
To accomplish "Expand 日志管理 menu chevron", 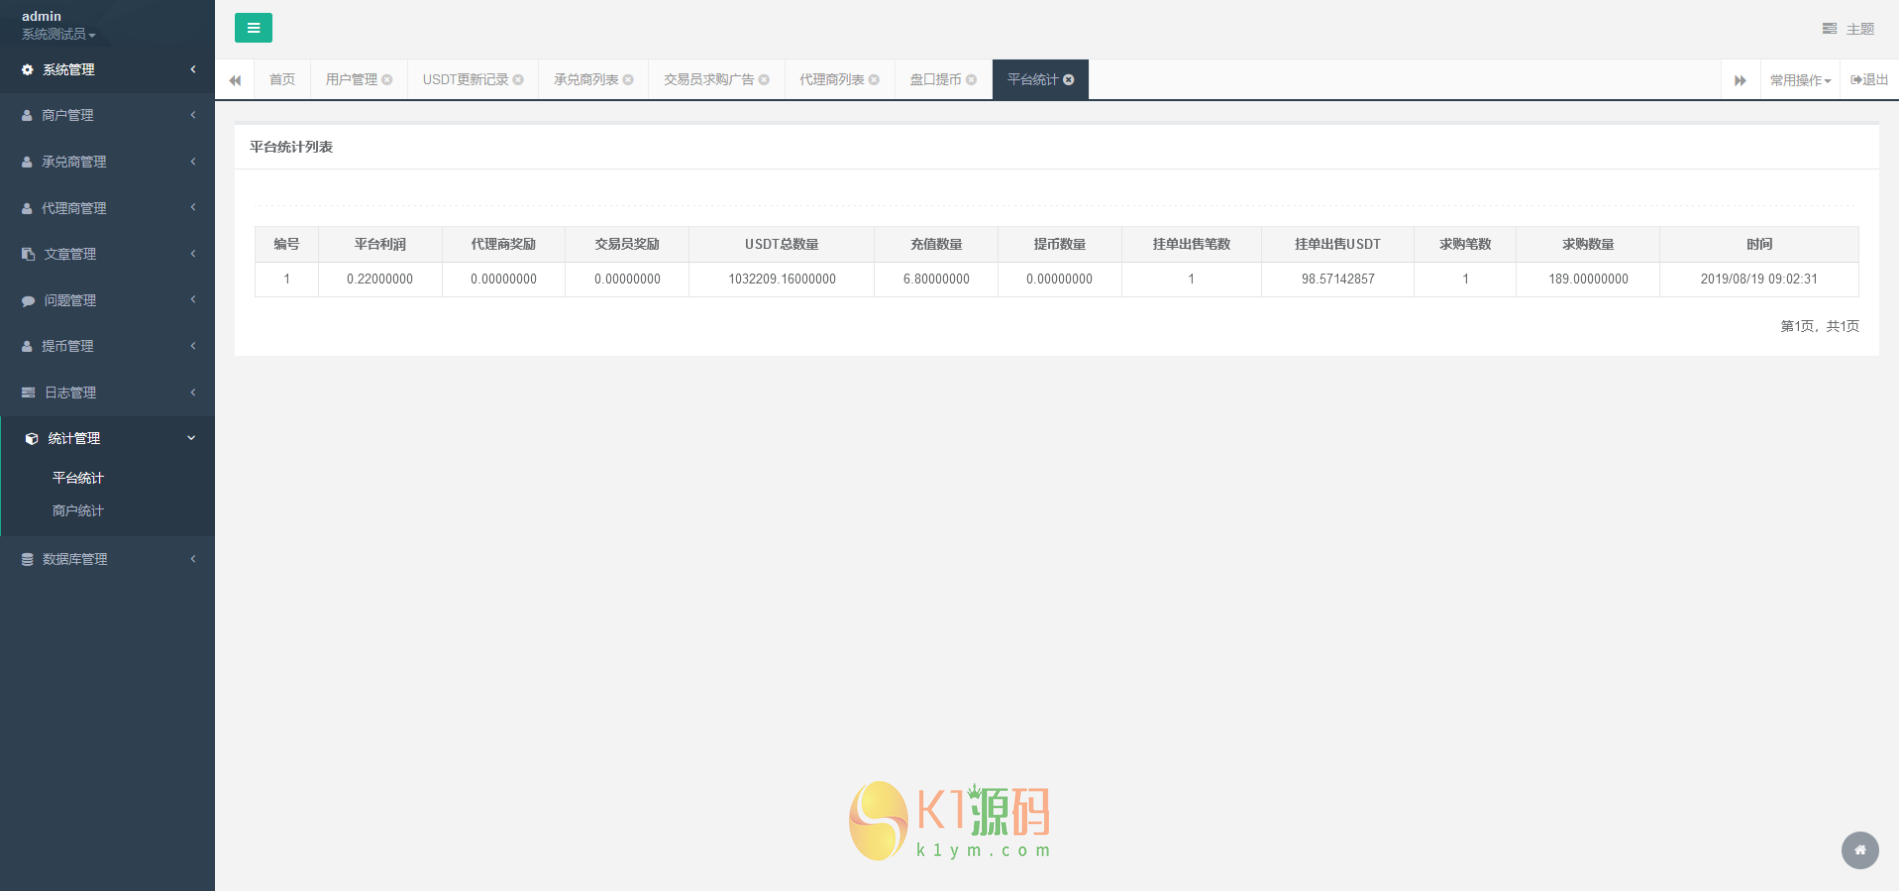I will click(x=193, y=392).
